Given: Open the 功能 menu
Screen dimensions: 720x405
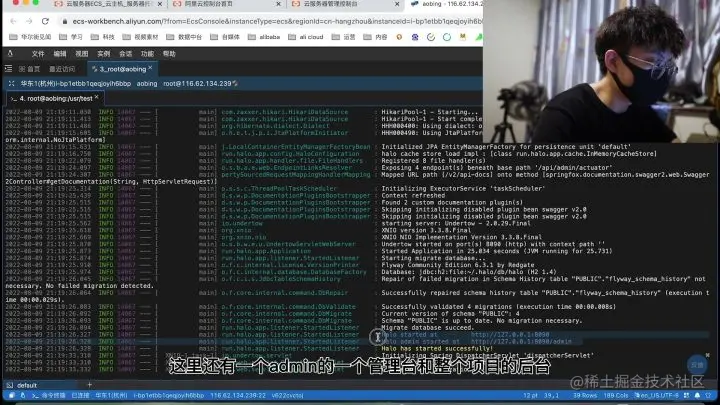Looking at the screenshot, I should point(147,54).
